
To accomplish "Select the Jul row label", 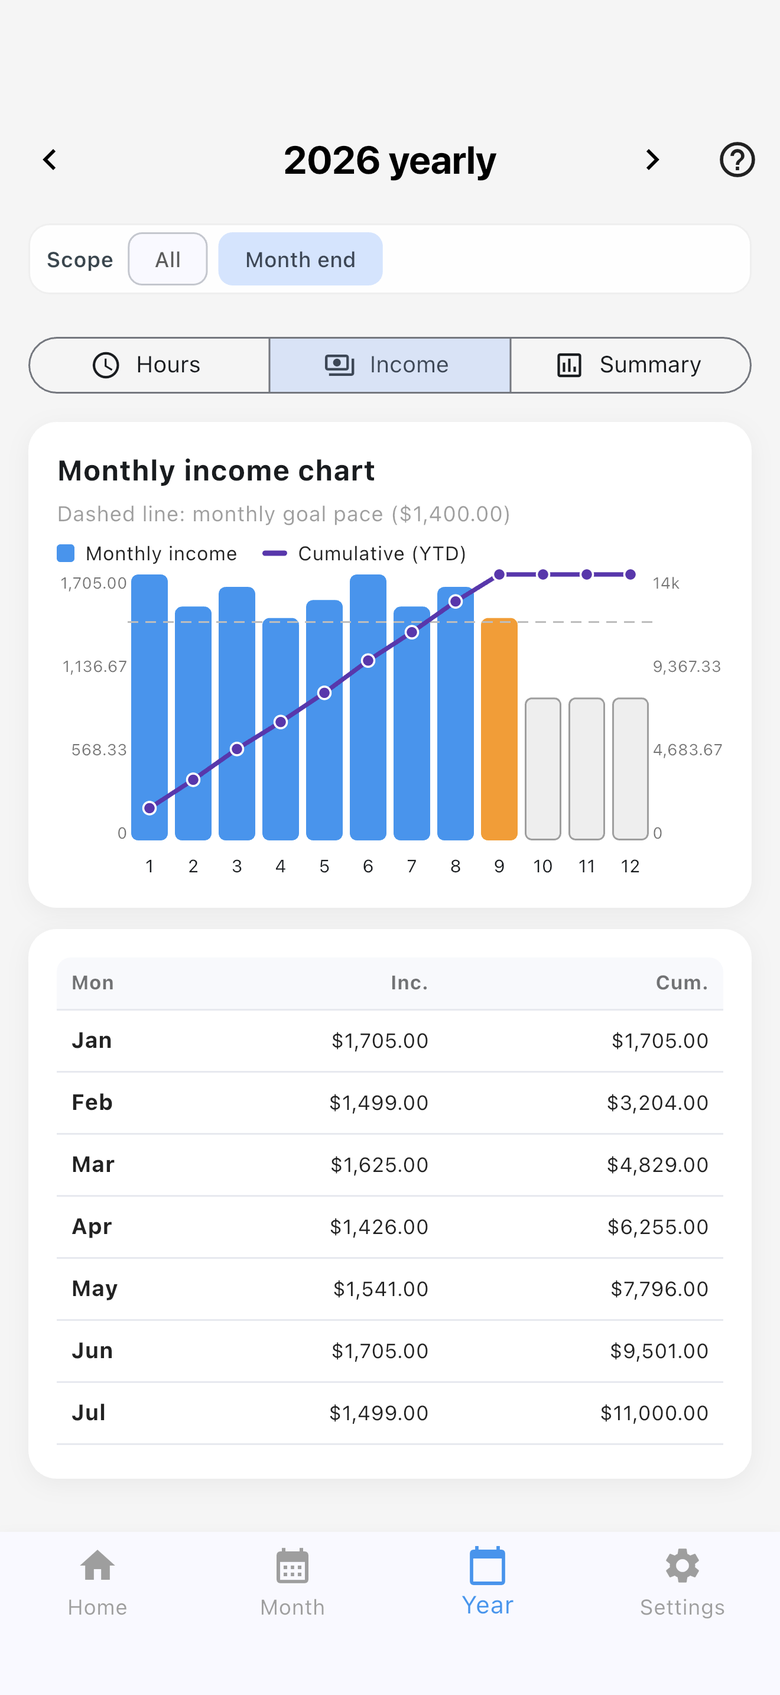I will 89,1413.
